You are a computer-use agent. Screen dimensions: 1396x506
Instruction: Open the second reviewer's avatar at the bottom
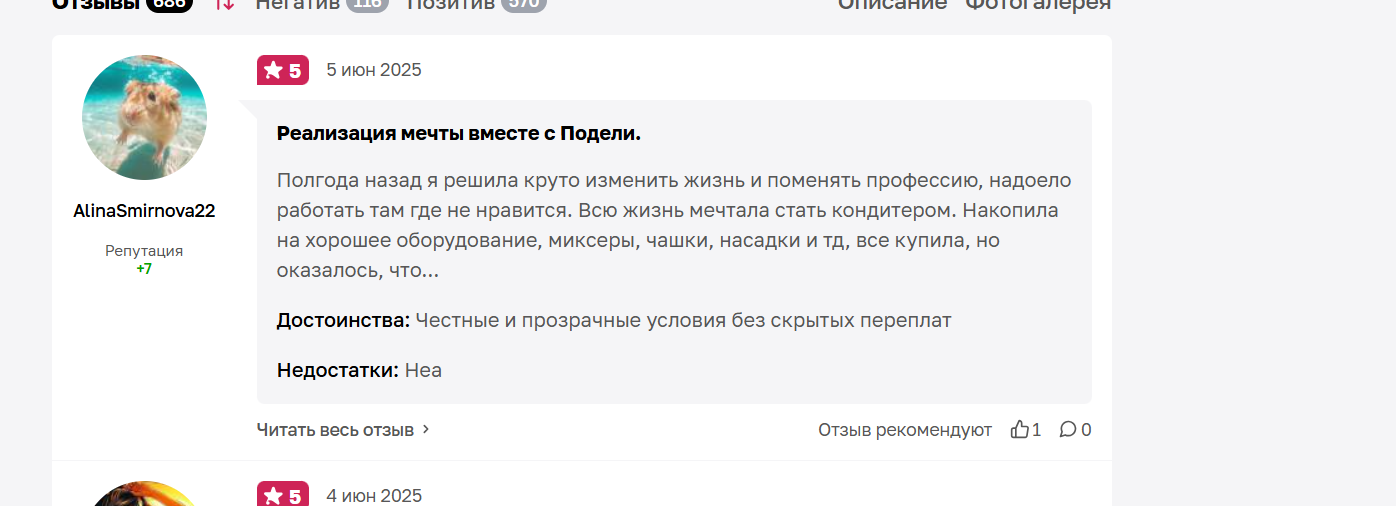(x=144, y=494)
